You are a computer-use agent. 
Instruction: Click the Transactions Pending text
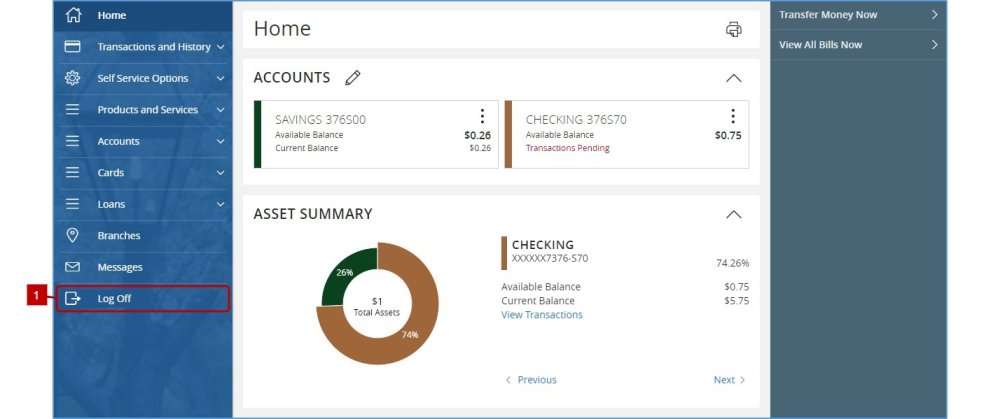[x=568, y=148]
